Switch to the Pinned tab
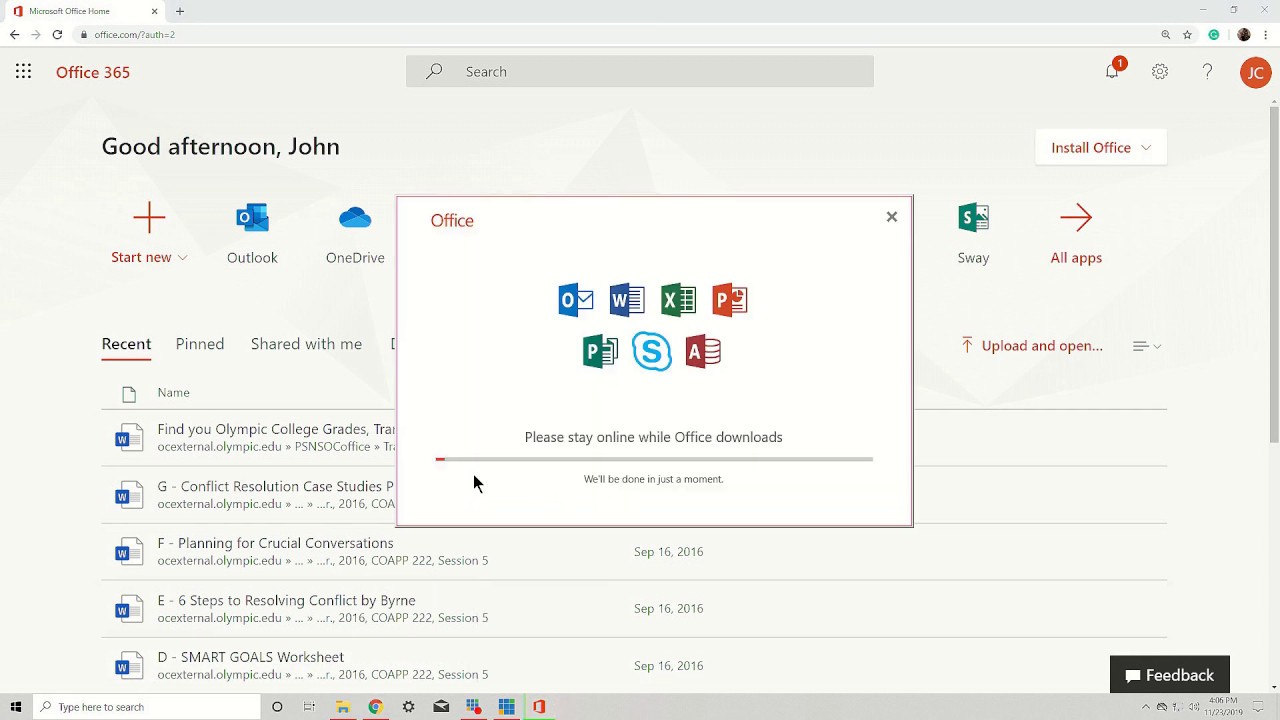Viewport: 1280px width, 720px height. [x=200, y=344]
